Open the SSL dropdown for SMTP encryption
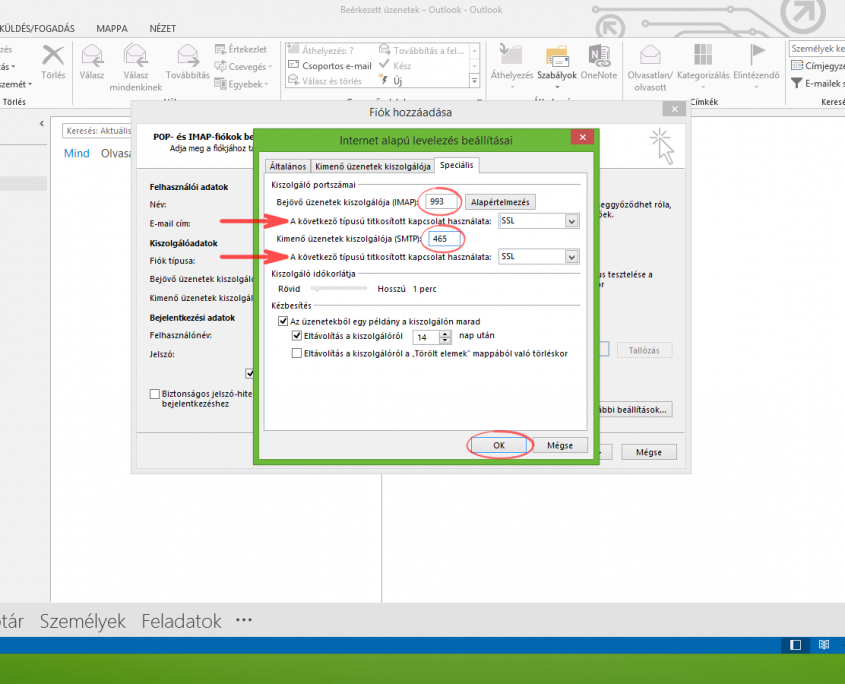This screenshot has width=845, height=684. click(572, 257)
